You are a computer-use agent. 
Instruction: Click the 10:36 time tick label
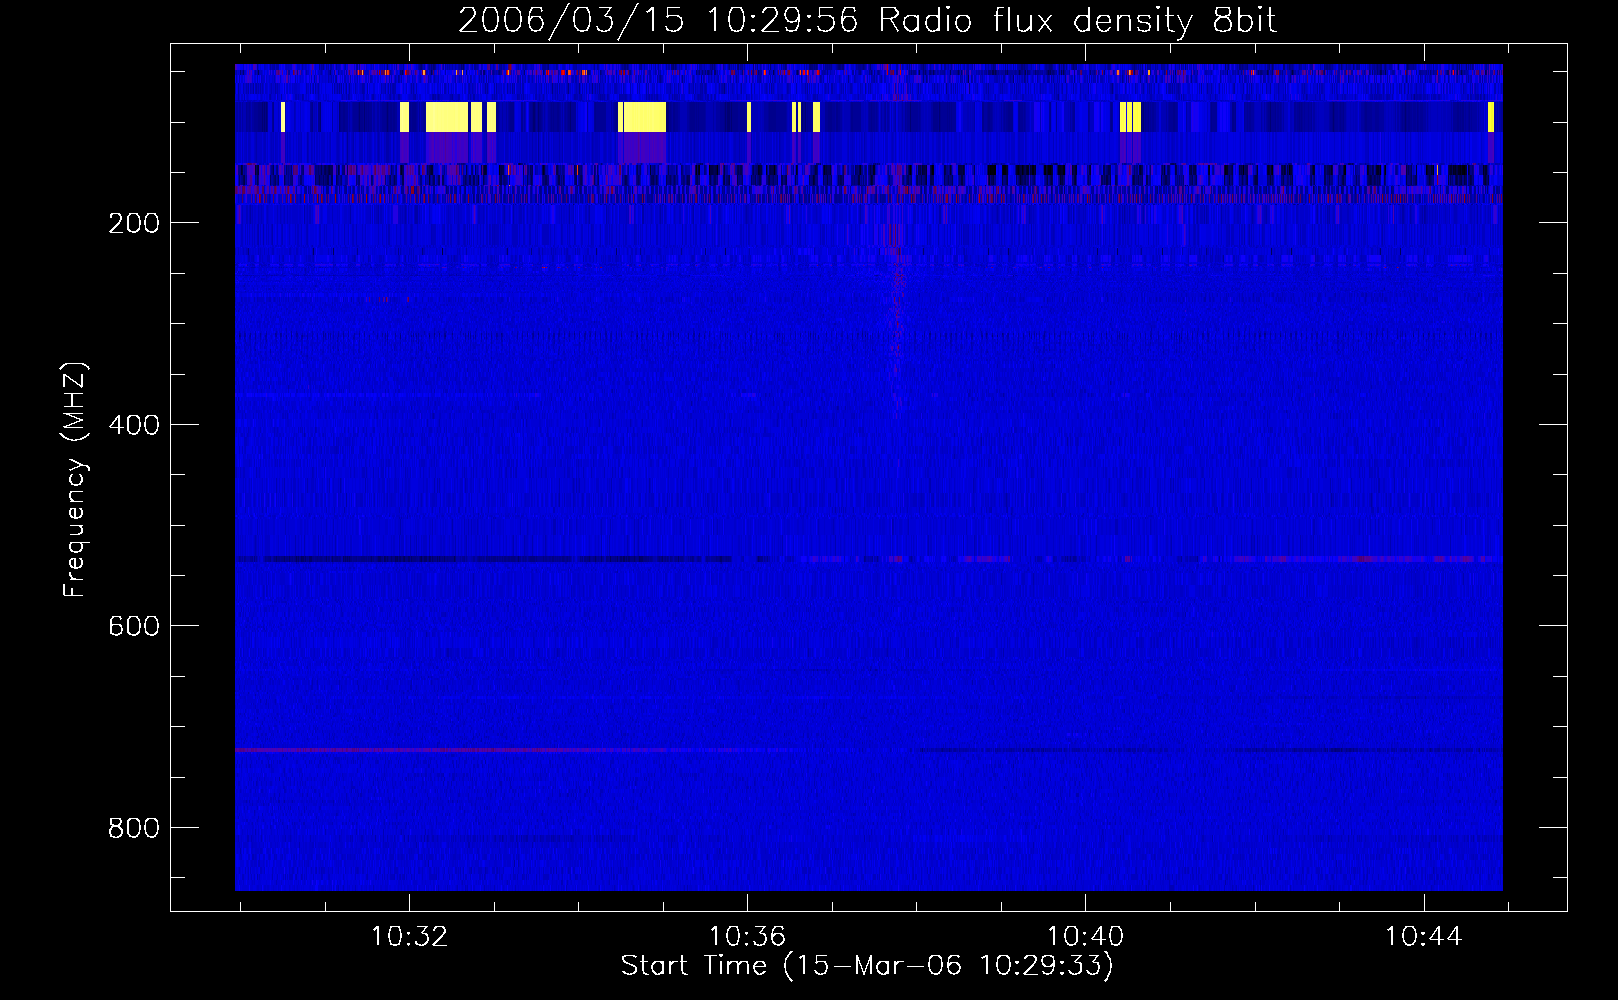(x=747, y=937)
